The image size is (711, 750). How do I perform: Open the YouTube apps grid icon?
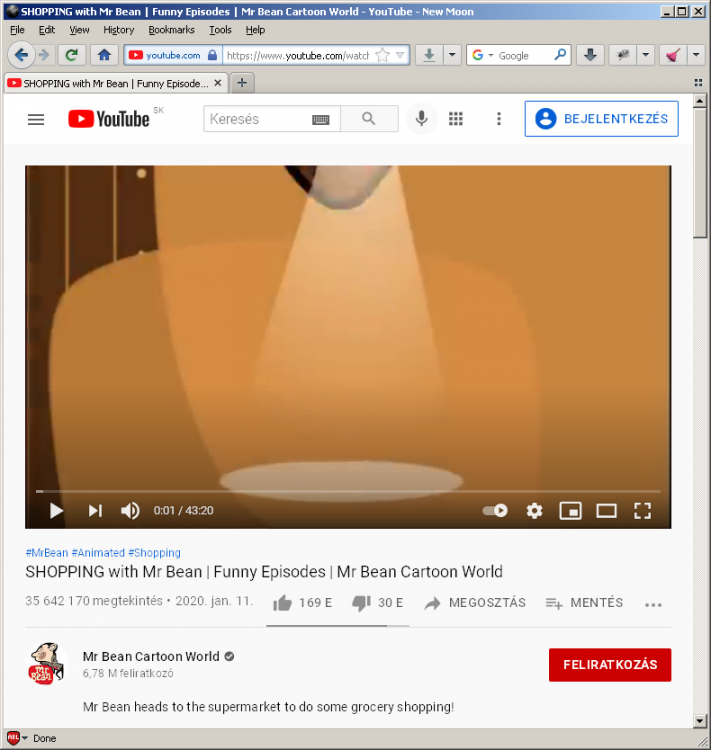455,119
